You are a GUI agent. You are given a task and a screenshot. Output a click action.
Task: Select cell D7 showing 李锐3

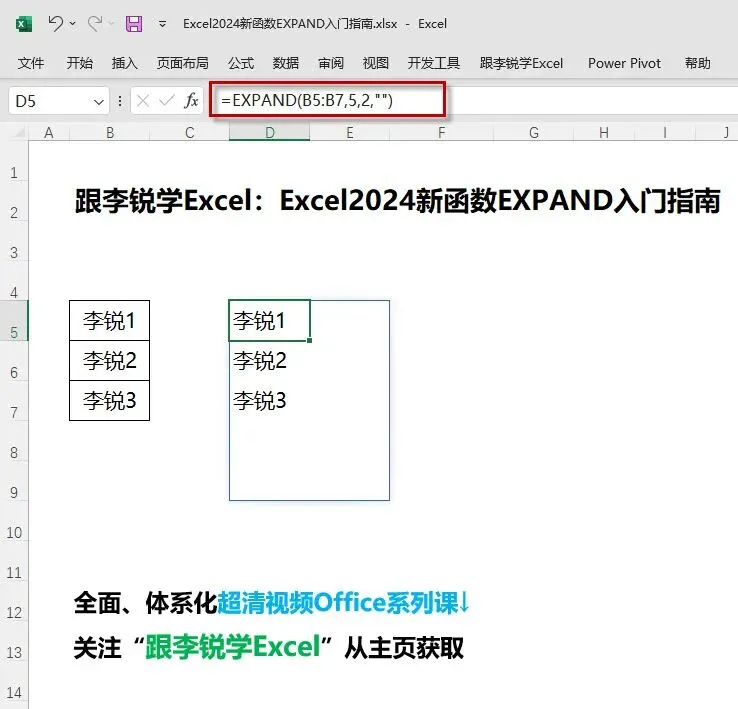(x=269, y=401)
